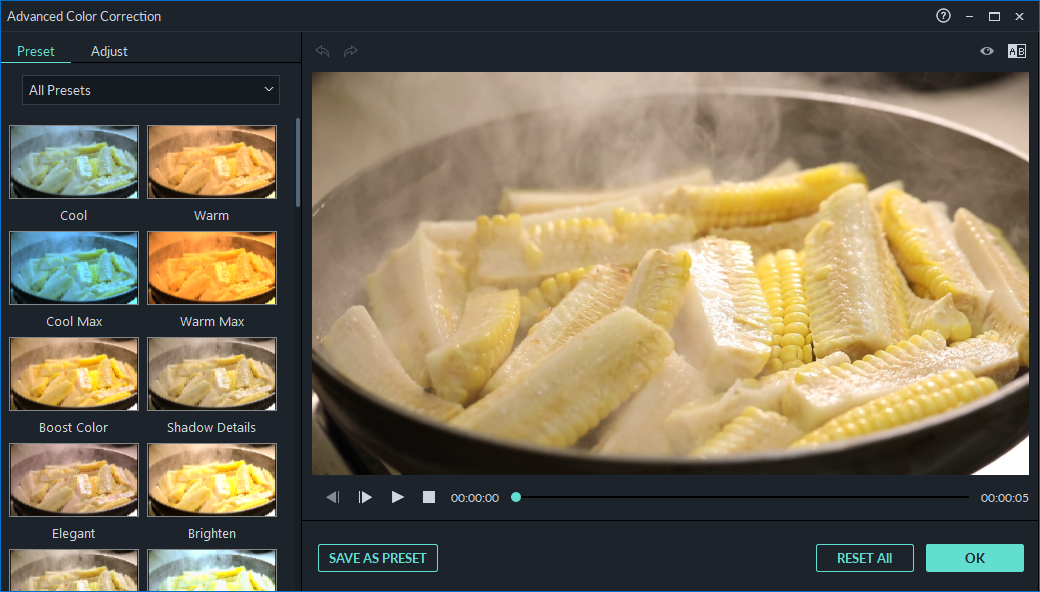
Task: Enable A/B side-by-side comparison view
Action: click(x=1016, y=51)
